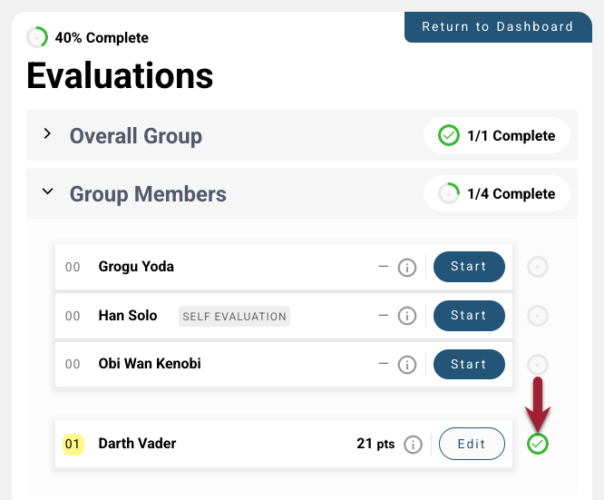
Task: Start the Han Solo self evaluation
Action: pyautogui.click(x=468, y=316)
